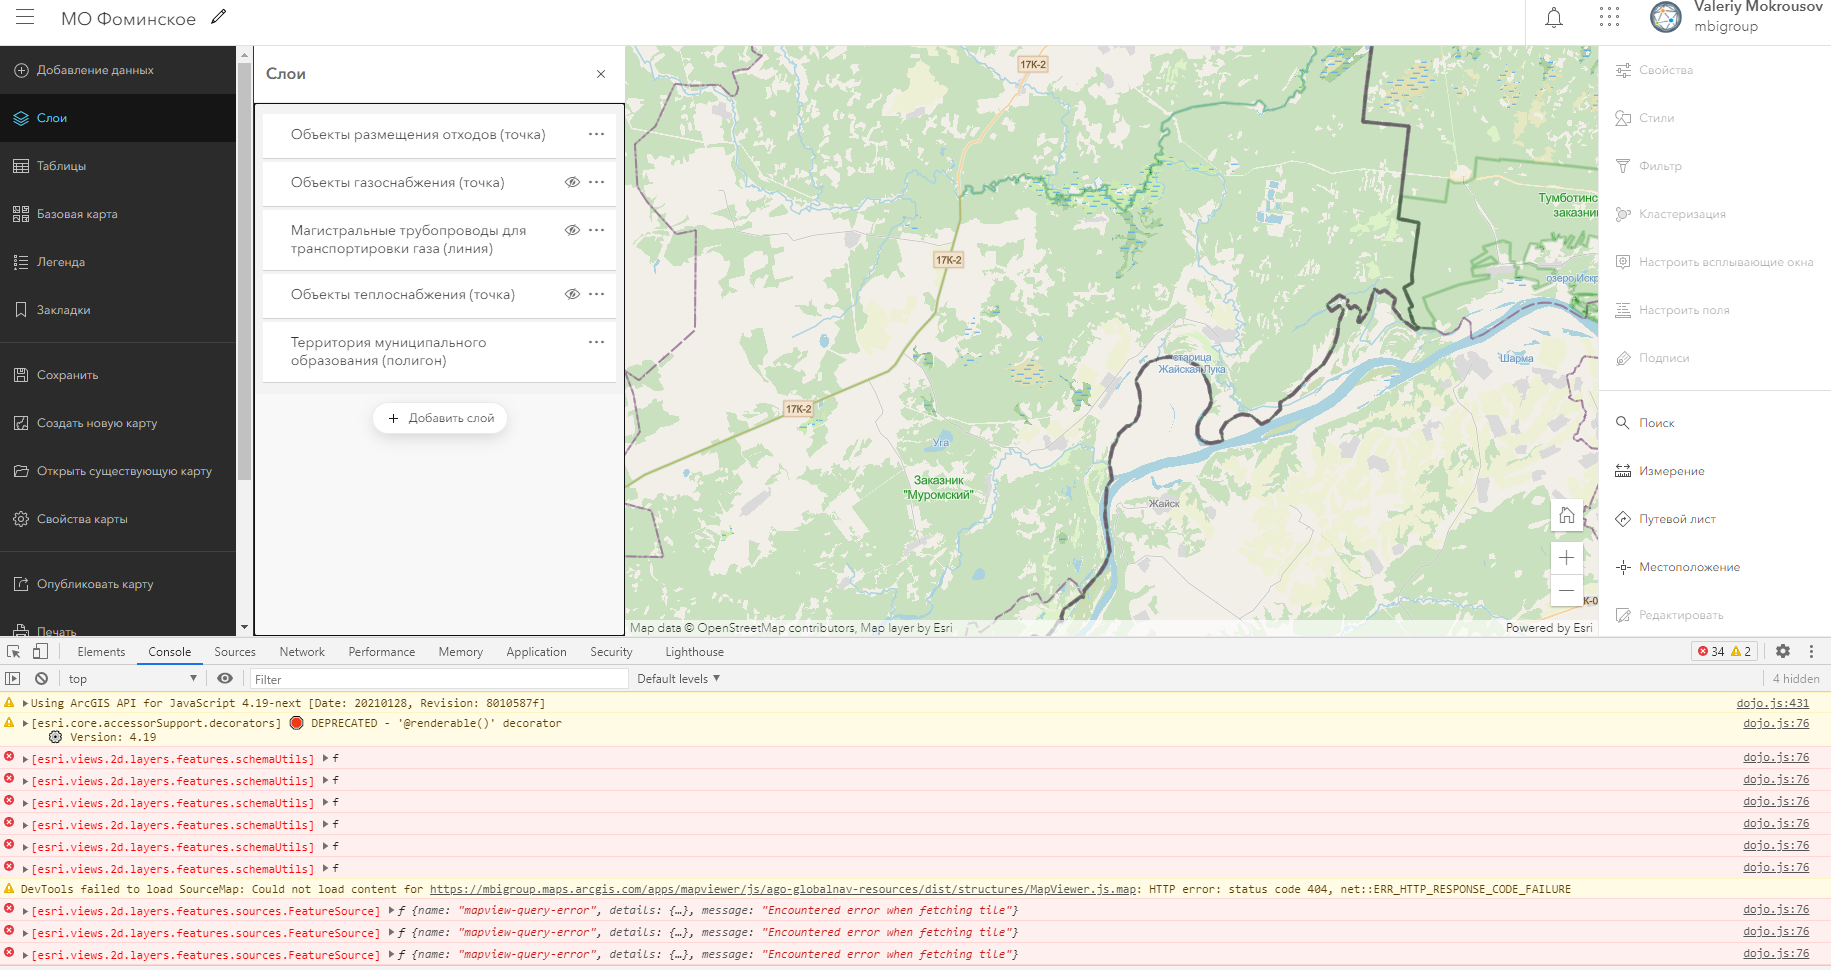The height and width of the screenshot is (970, 1831).
Task: Open Поиск search tool
Action: (x=1715, y=423)
